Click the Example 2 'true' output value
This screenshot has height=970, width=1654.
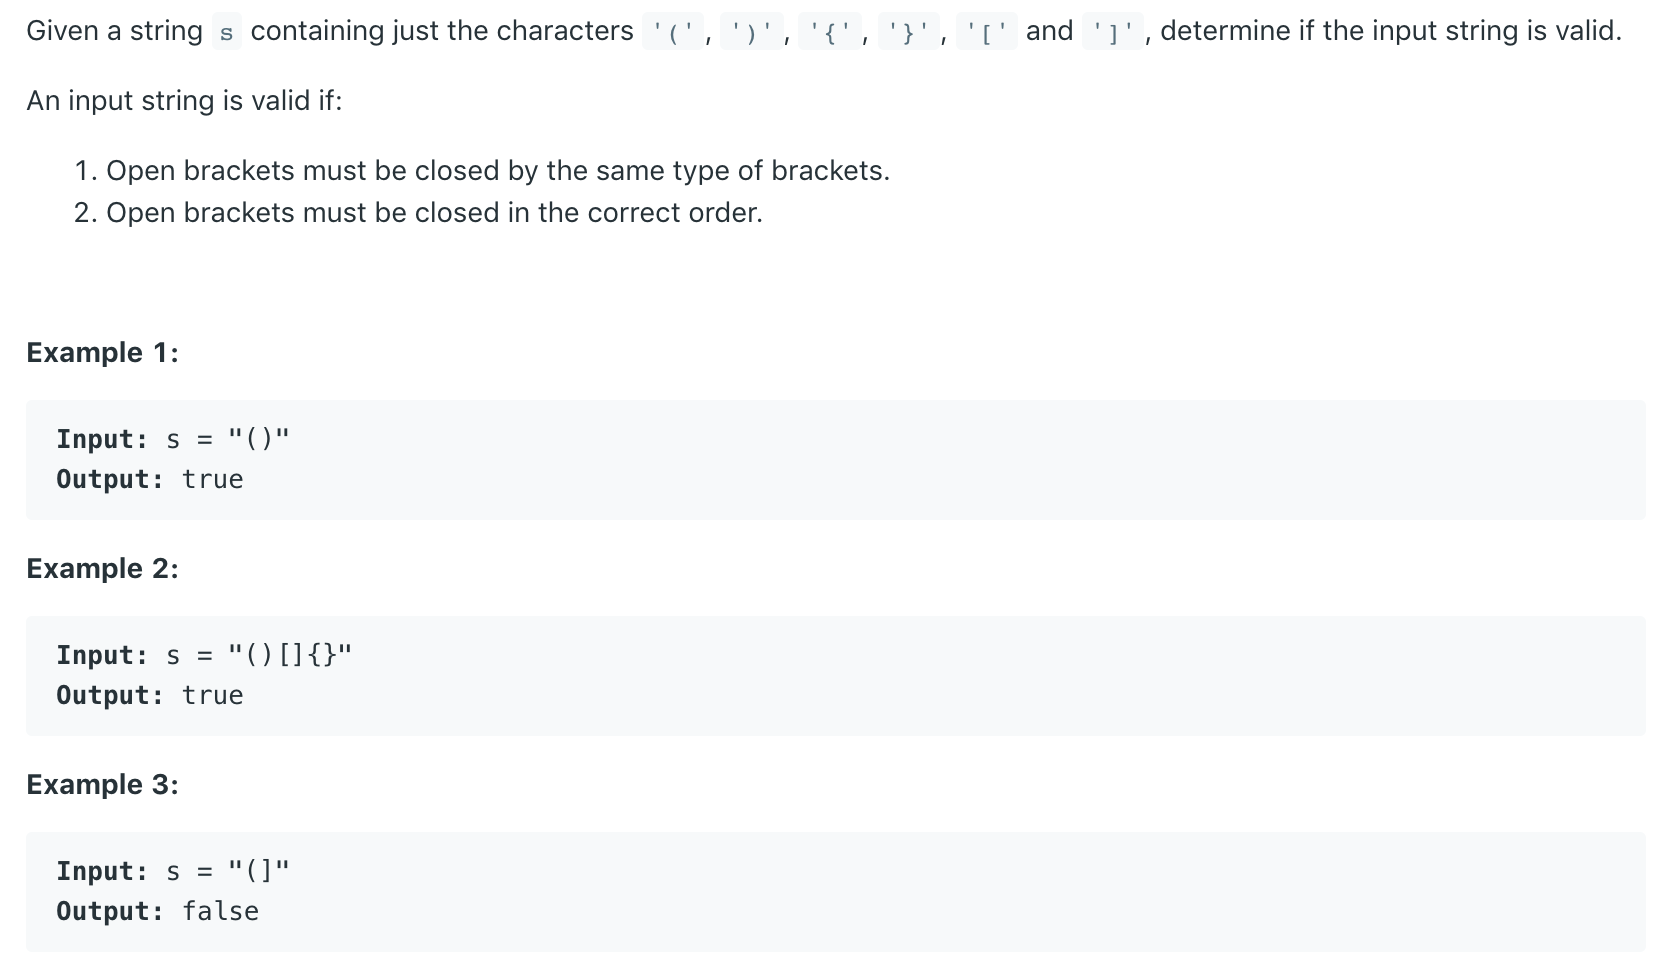pos(212,695)
